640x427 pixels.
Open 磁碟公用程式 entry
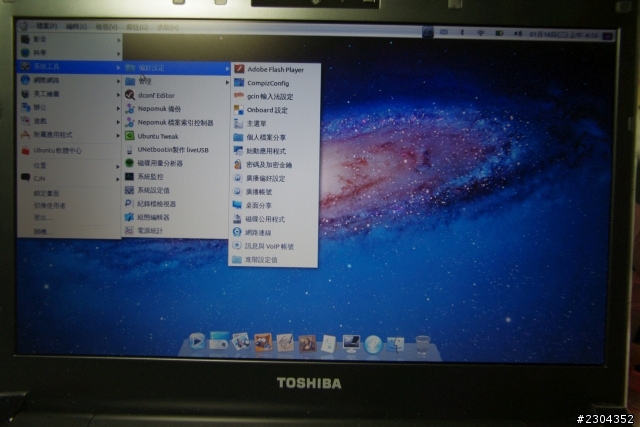coord(274,219)
